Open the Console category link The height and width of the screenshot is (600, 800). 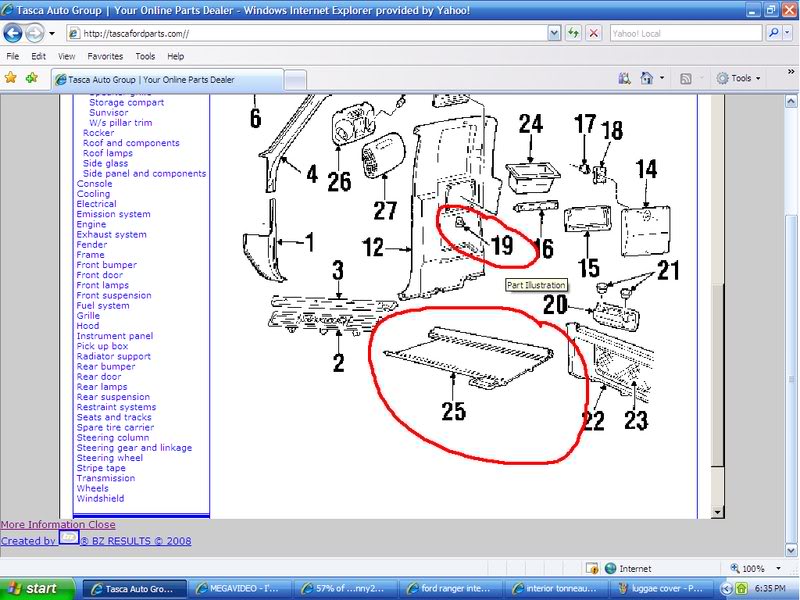tap(94, 184)
